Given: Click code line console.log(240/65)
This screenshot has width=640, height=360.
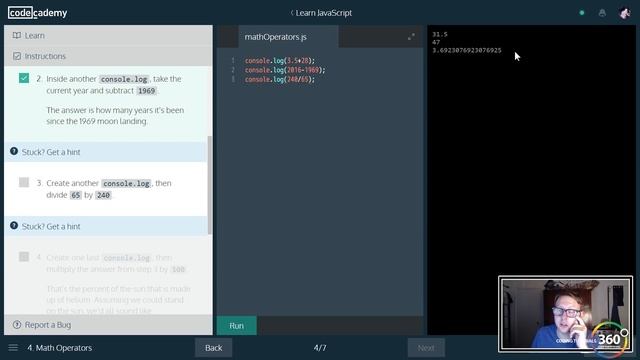Looking at the screenshot, I should coord(280,79).
